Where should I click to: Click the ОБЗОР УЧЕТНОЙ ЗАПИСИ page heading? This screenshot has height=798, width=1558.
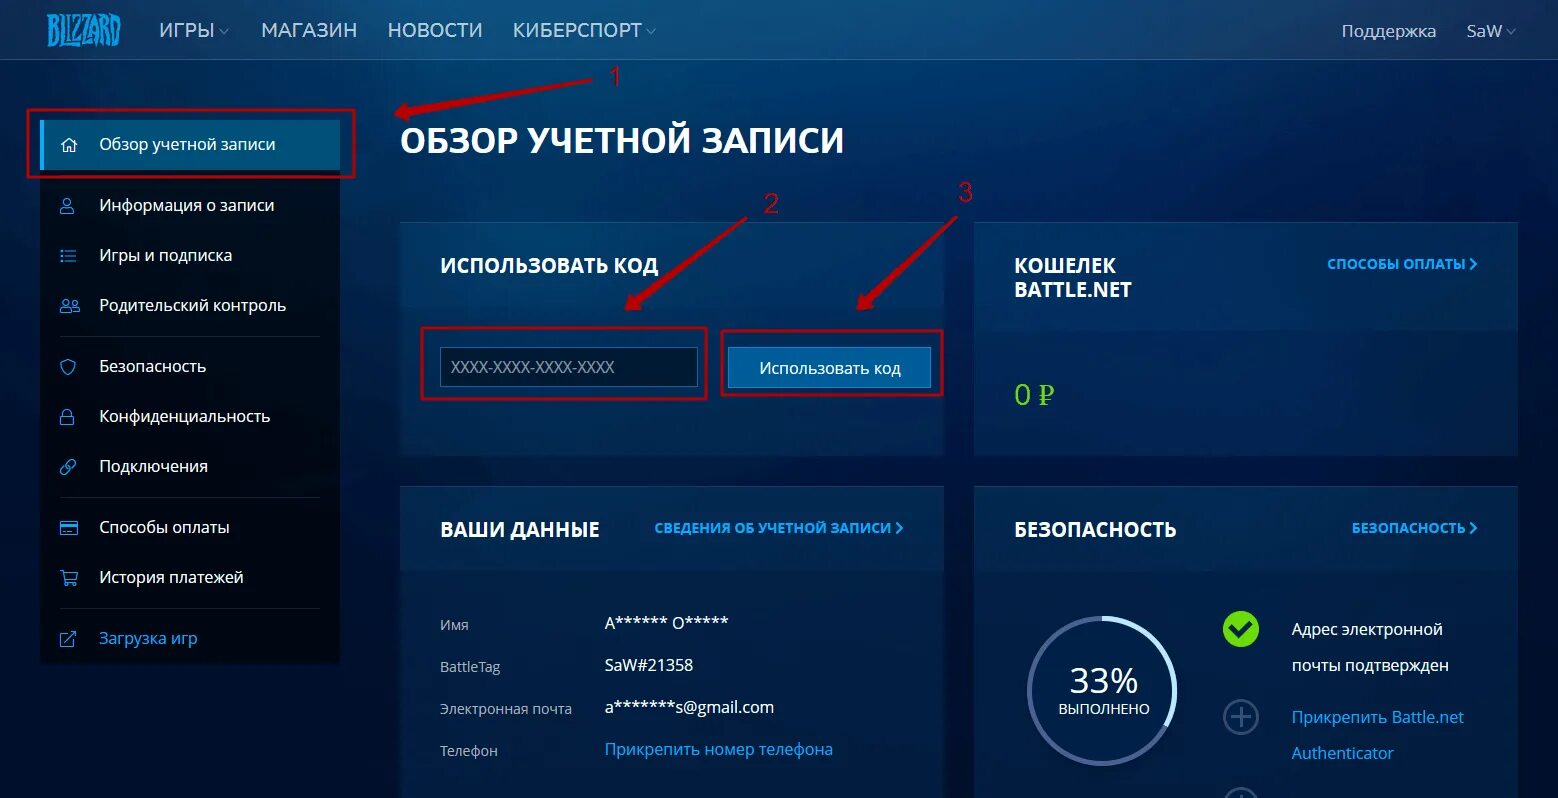point(622,141)
